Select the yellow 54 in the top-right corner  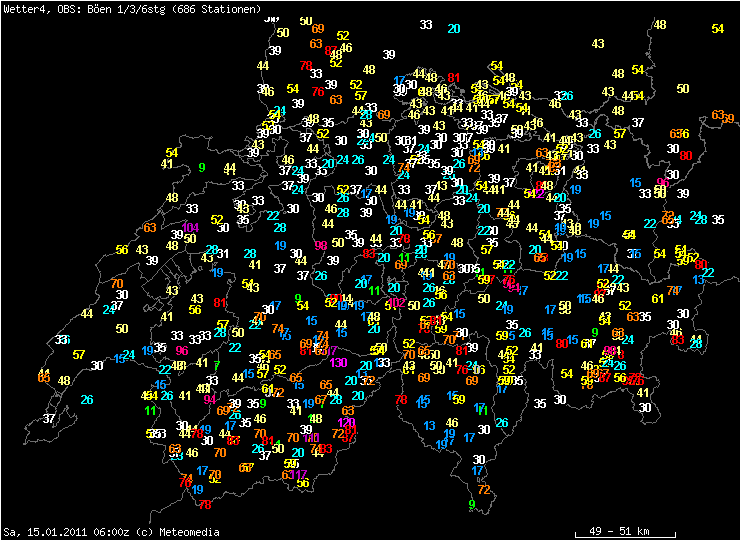point(718,29)
